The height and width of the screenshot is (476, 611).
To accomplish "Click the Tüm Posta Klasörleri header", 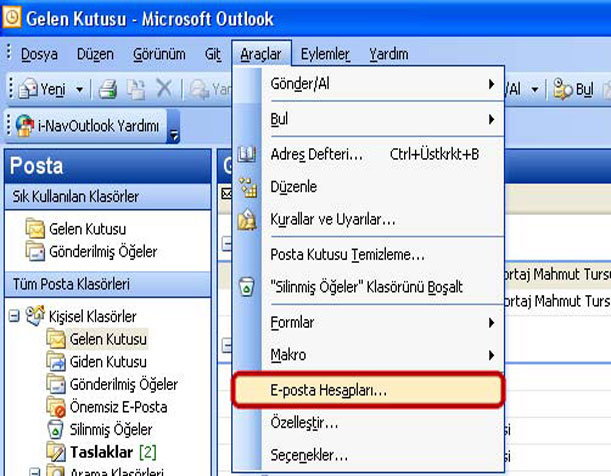I will click(108, 284).
